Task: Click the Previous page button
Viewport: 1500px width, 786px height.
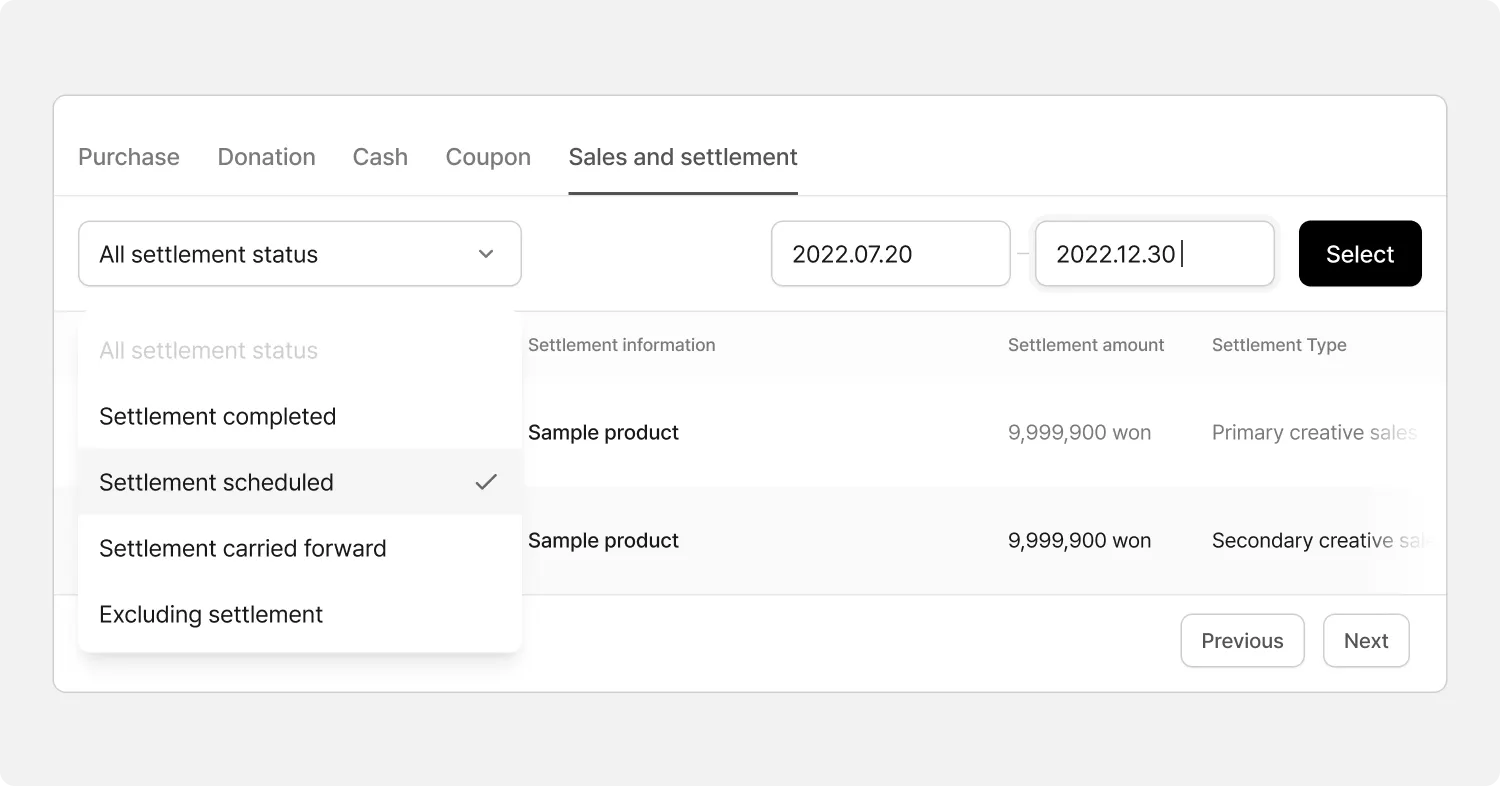Action: tap(1242, 641)
